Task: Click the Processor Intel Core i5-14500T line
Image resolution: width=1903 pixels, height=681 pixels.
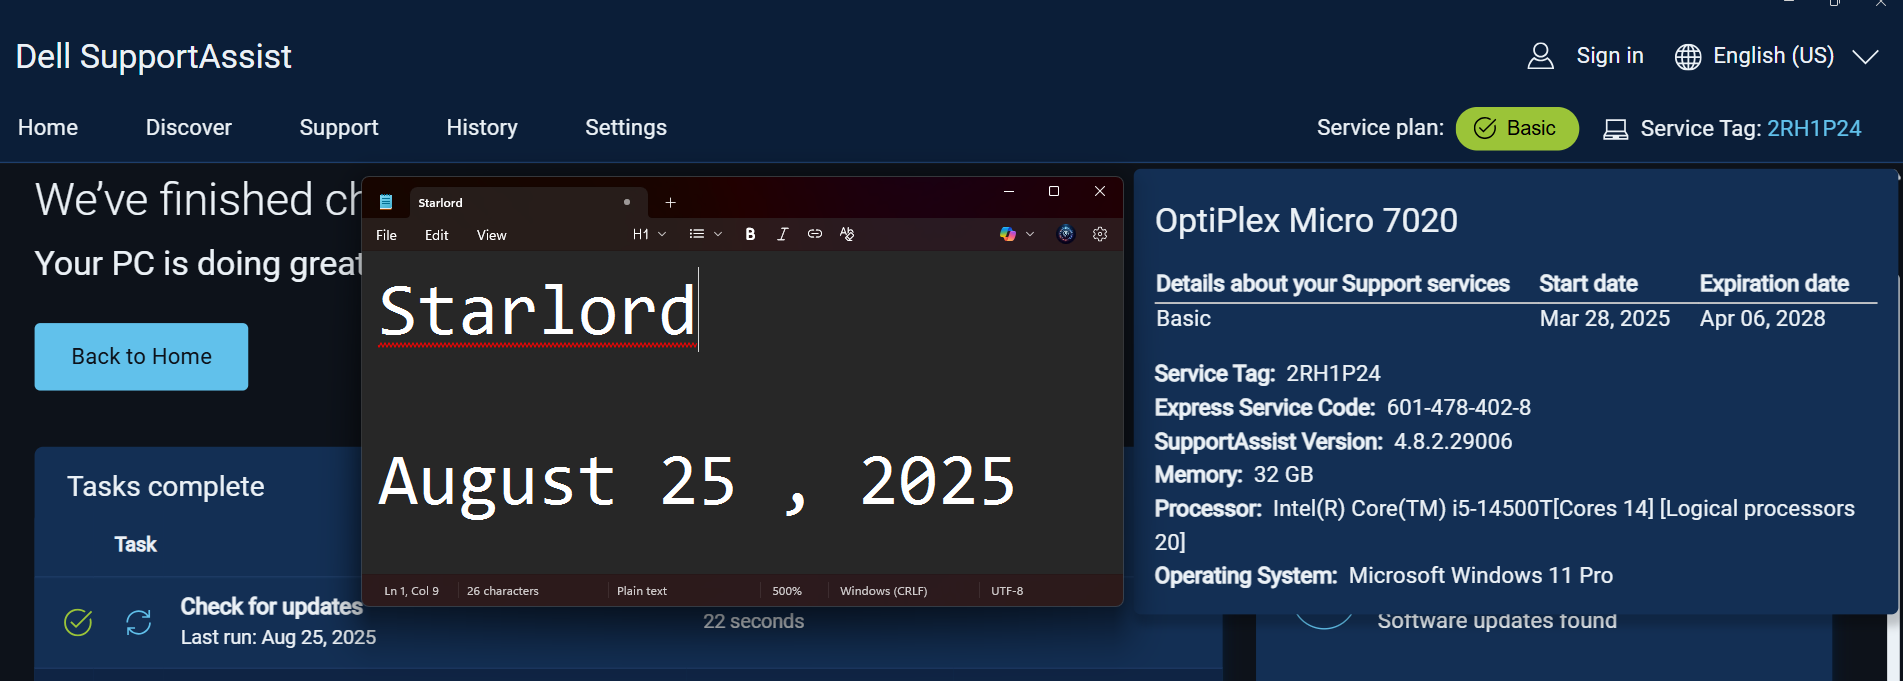Action: click(x=1504, y=524)
